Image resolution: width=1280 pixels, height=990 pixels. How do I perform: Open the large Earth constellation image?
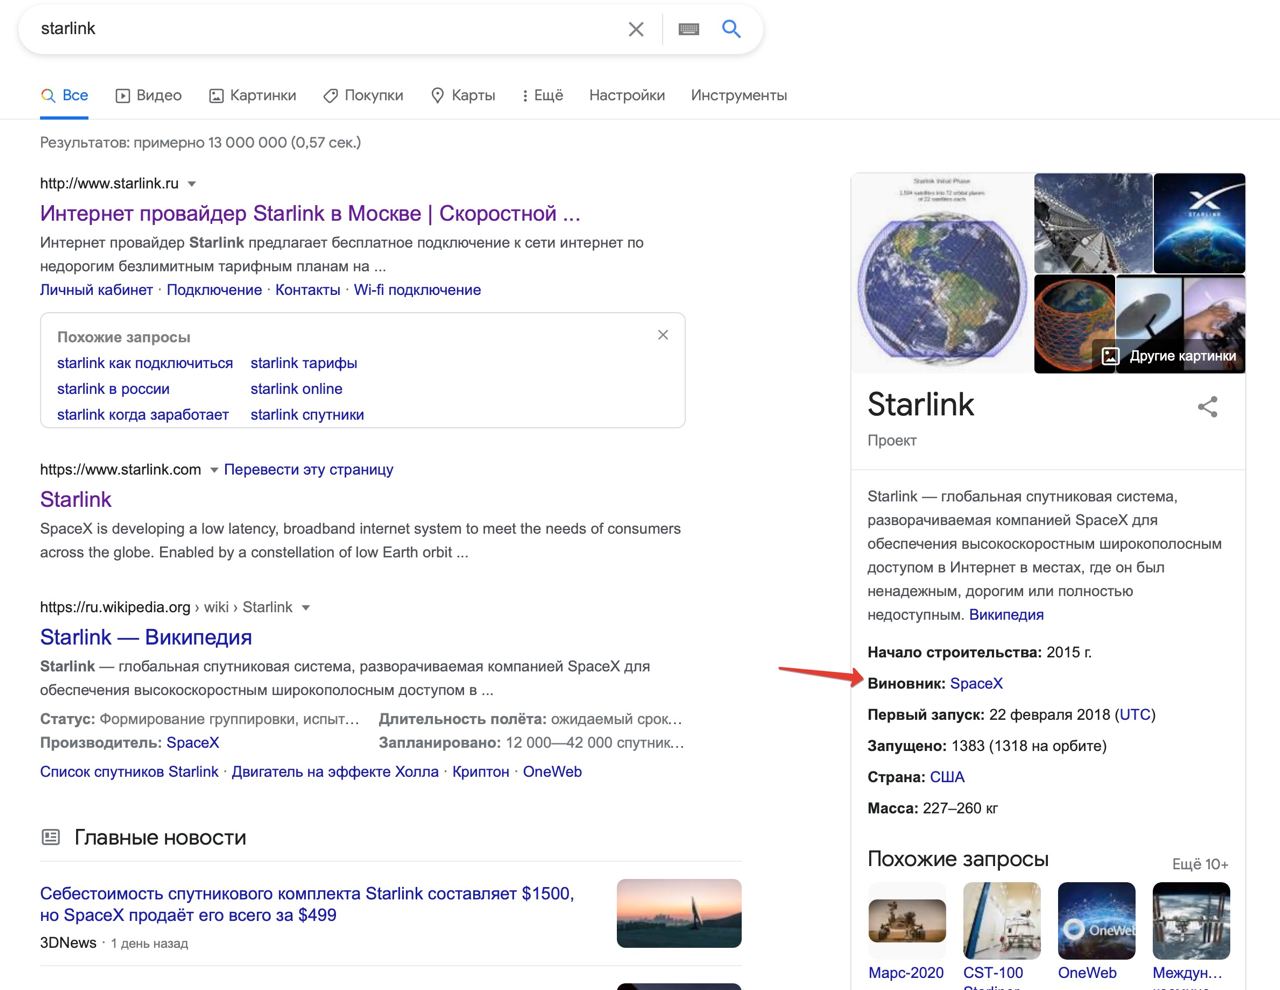pos(941,273)
